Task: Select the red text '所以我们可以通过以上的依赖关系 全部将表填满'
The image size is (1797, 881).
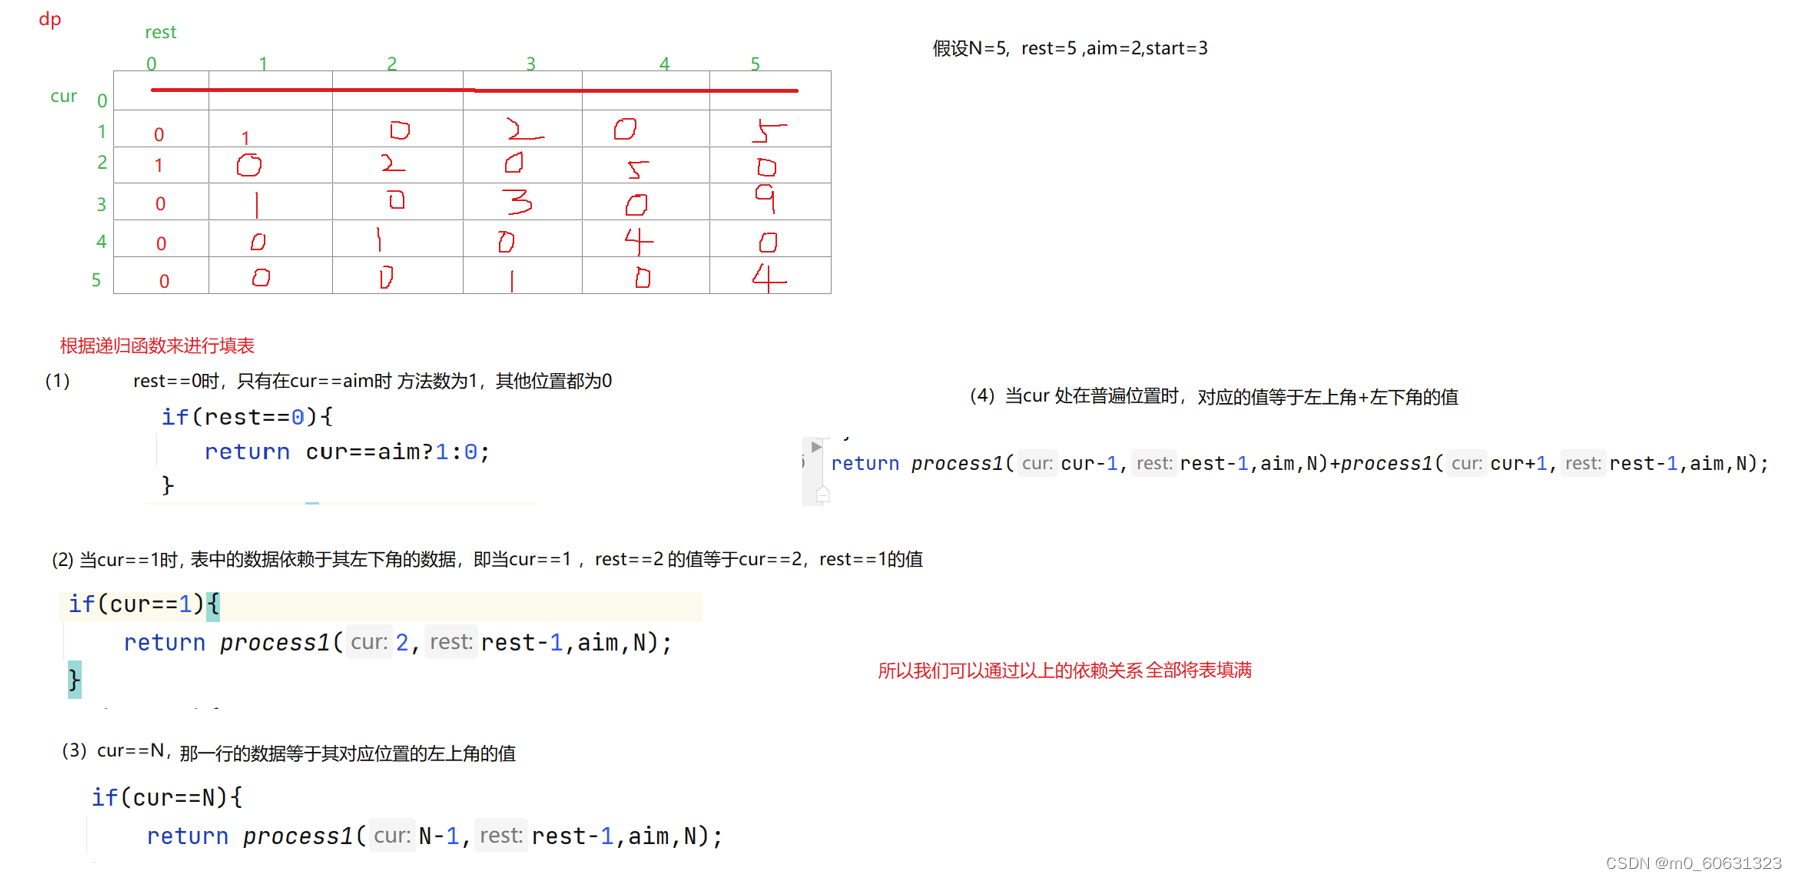Action: click(x=1065, y=670)
